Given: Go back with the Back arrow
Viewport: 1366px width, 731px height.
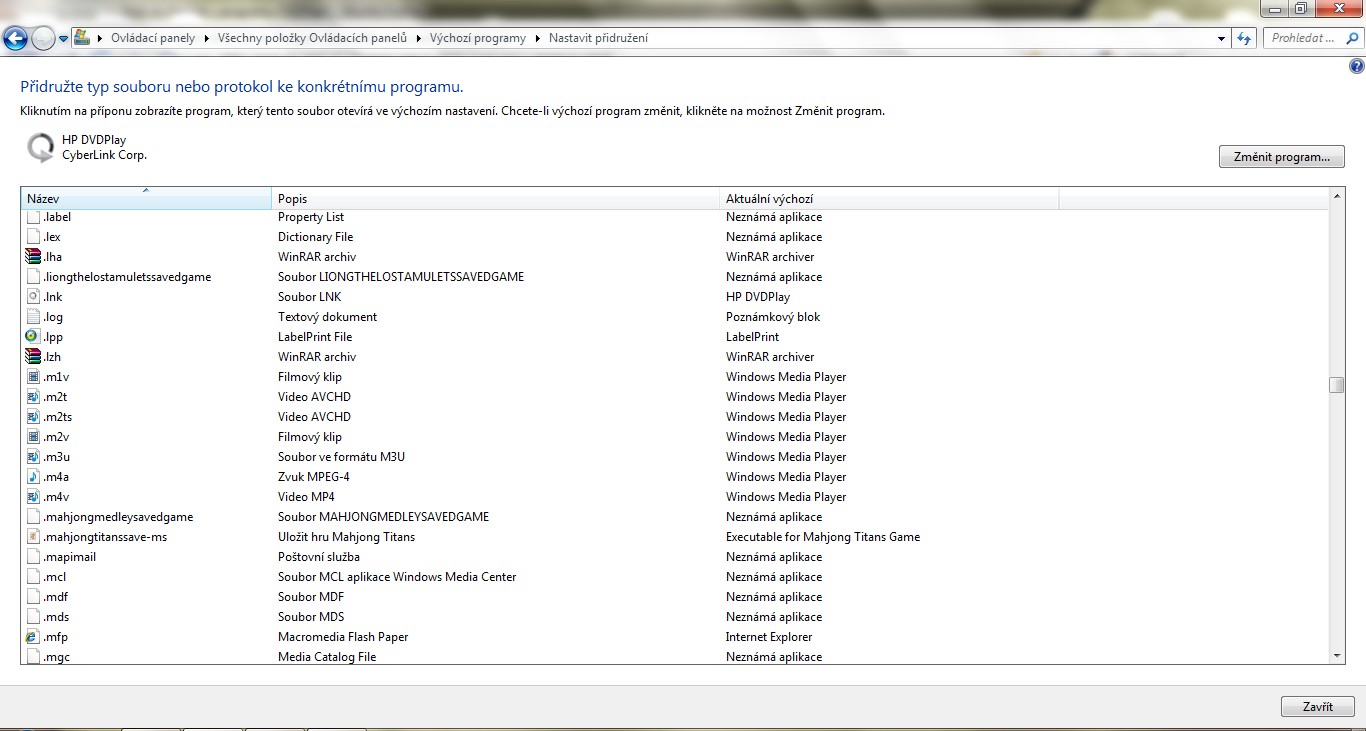Looking at the screenshot, I should (16, 38).
